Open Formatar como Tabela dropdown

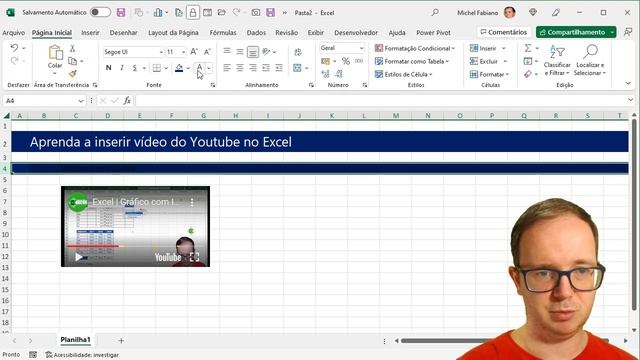pos(412,61)
